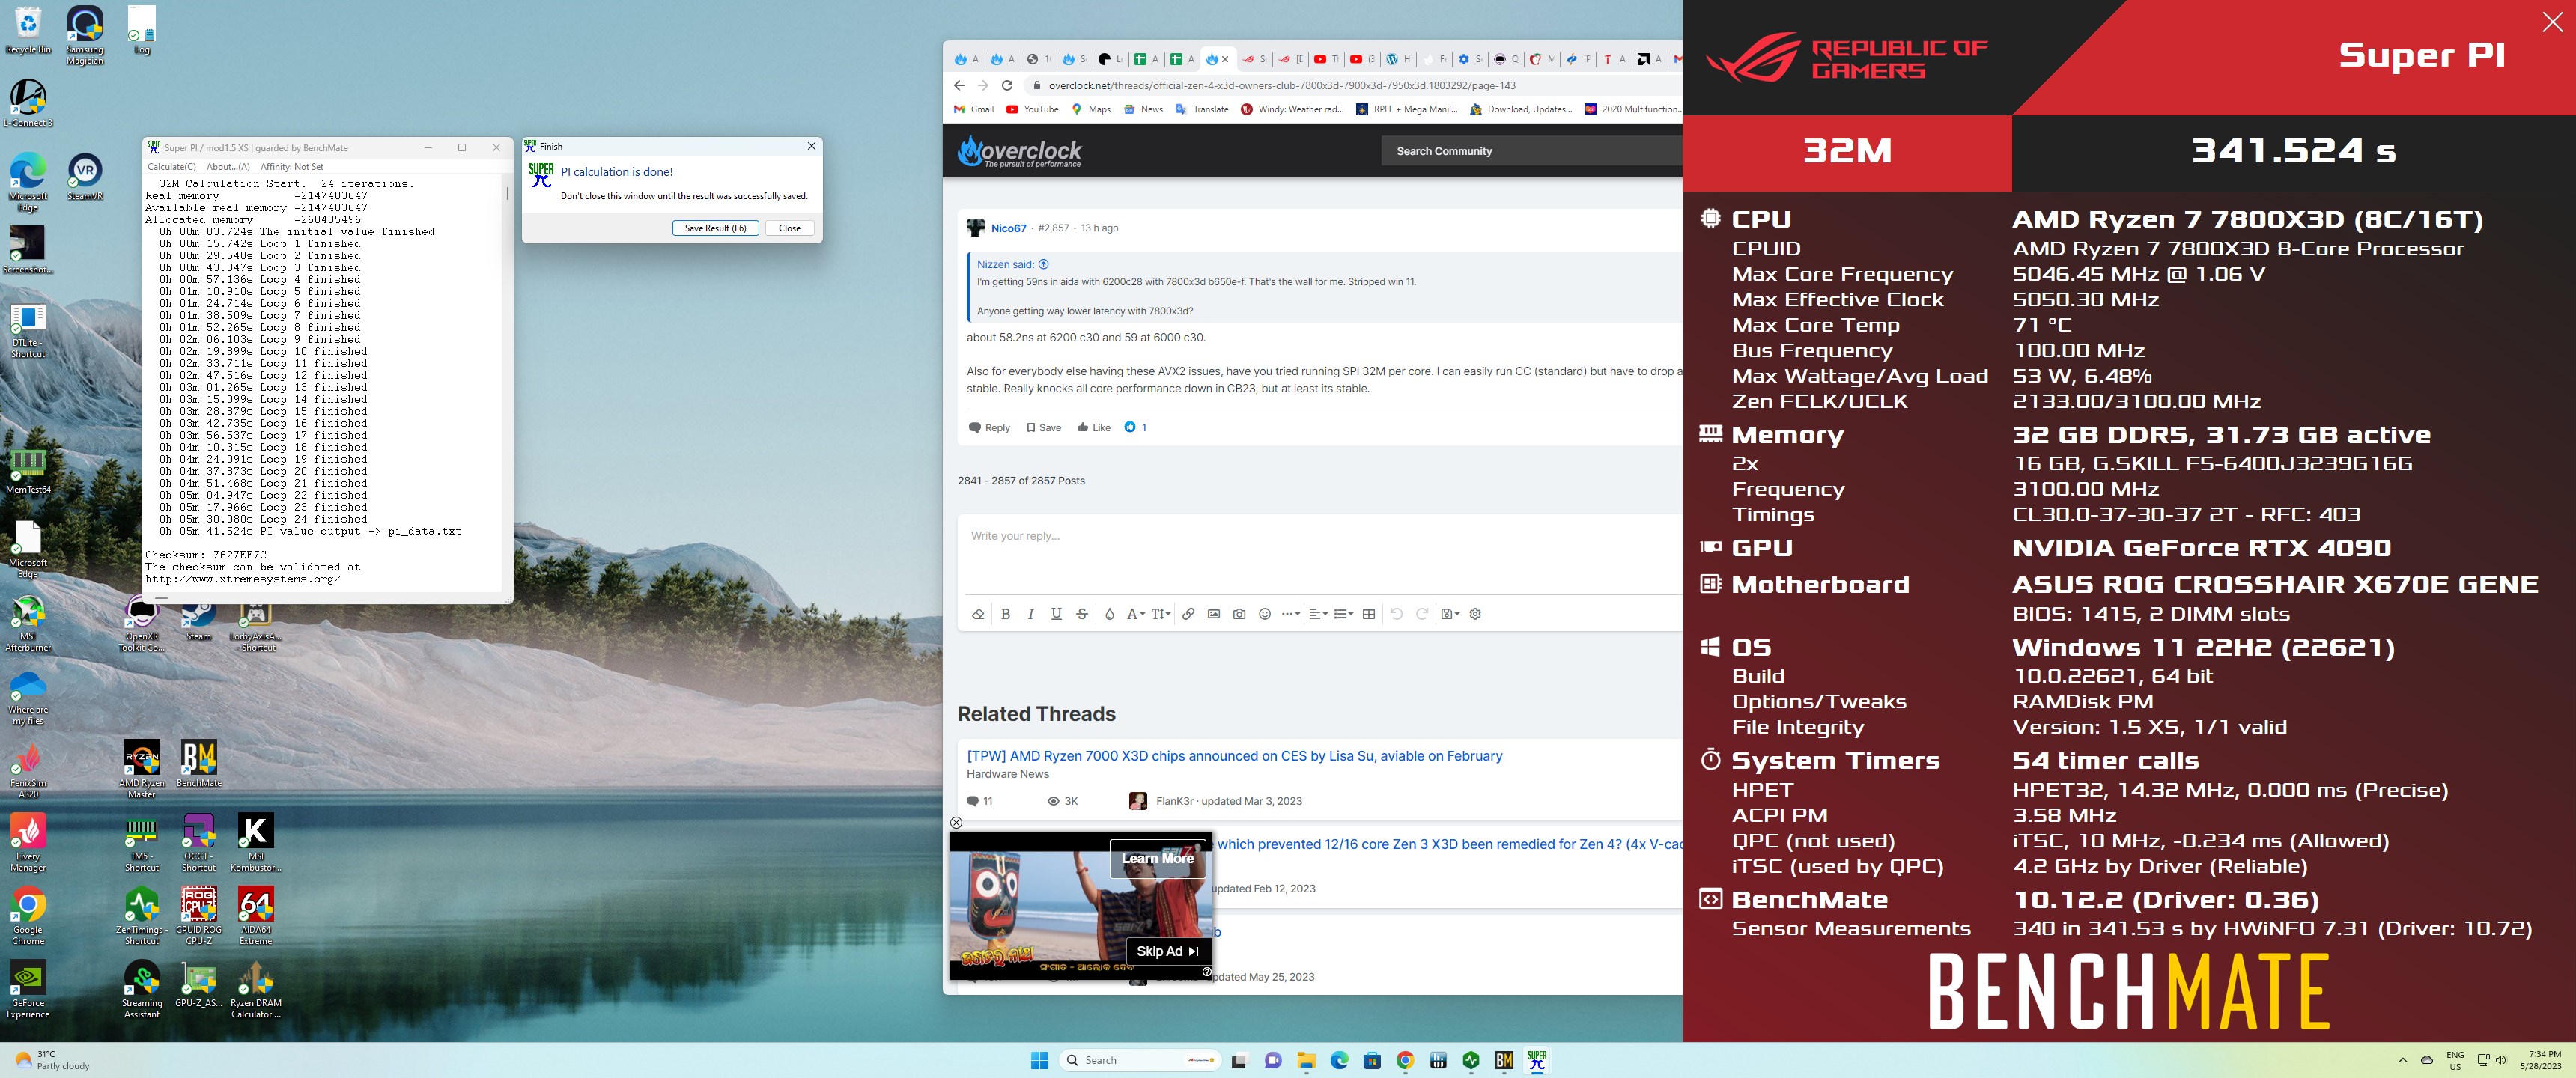Open the Gmail bookmark
This screenshot has height=1078, width=2576.
point(974,109)
